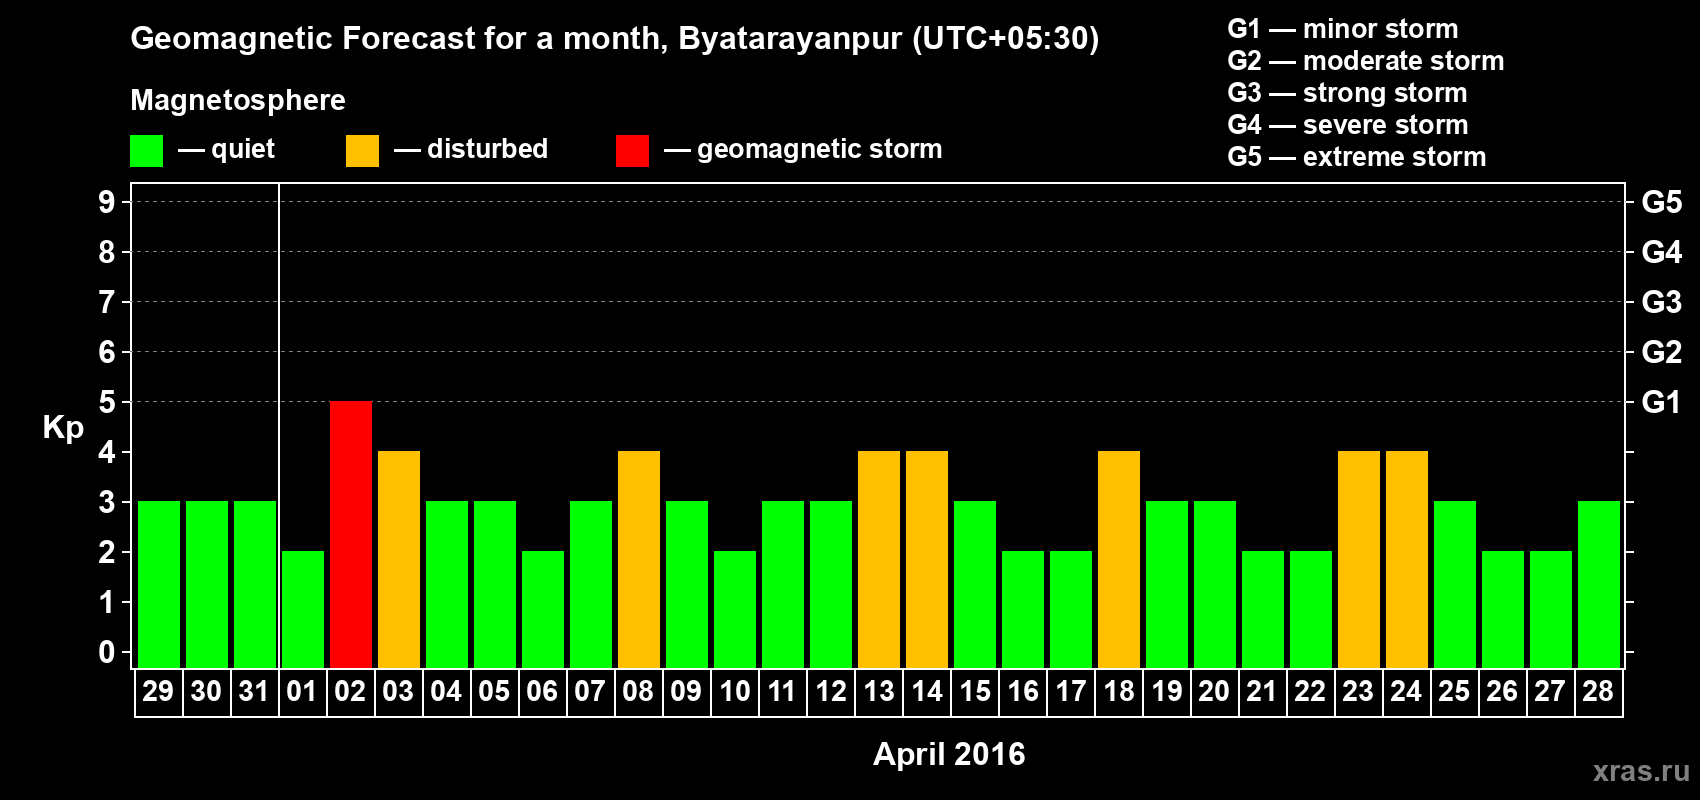Click the 'G4 — severe storm' legend line
Viewport: 1700px width, 800px height.
click(1348, 125)
